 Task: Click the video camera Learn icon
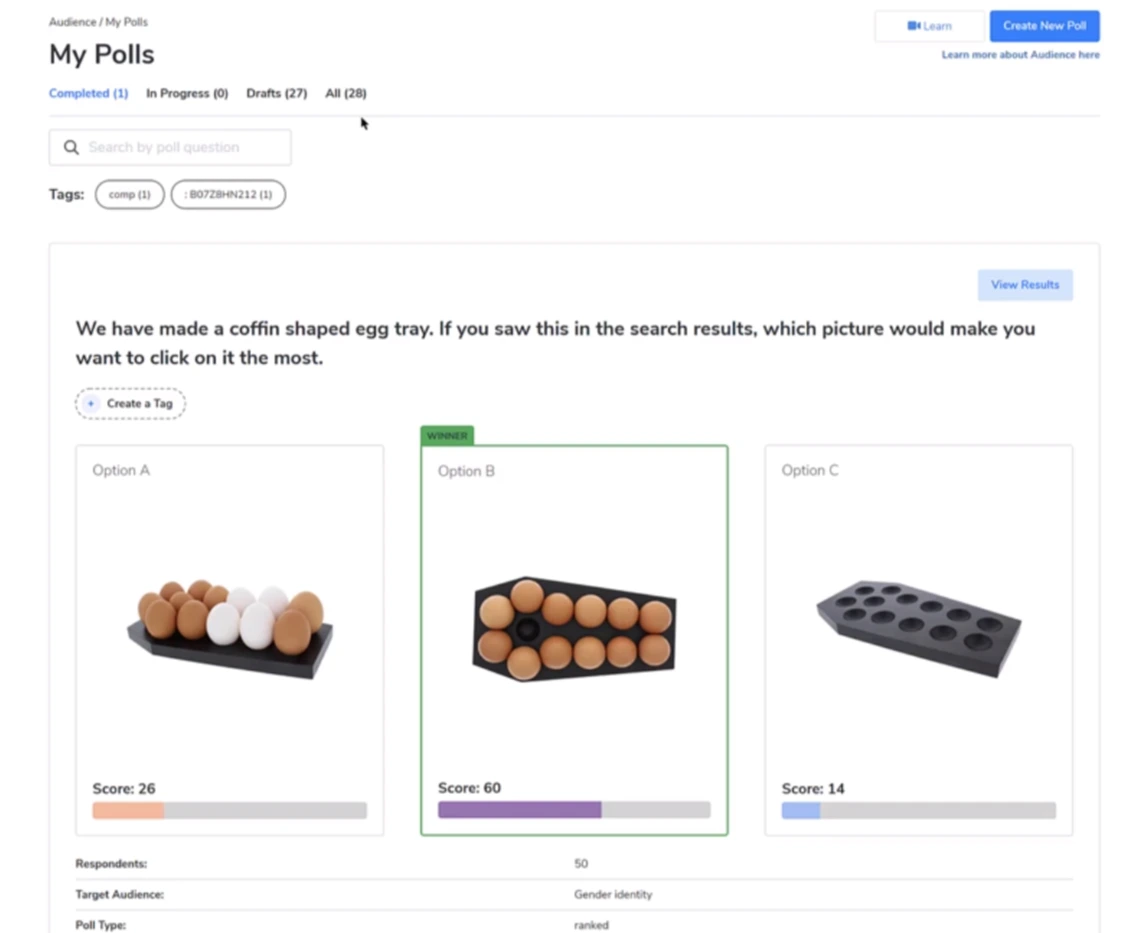click(x=913, y=26)
